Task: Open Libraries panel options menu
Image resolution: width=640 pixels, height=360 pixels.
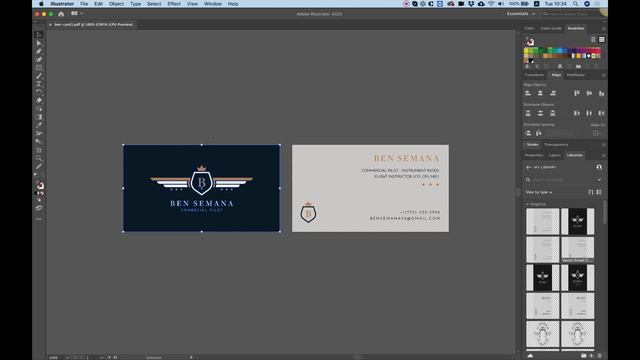Action: click(604, 155)
